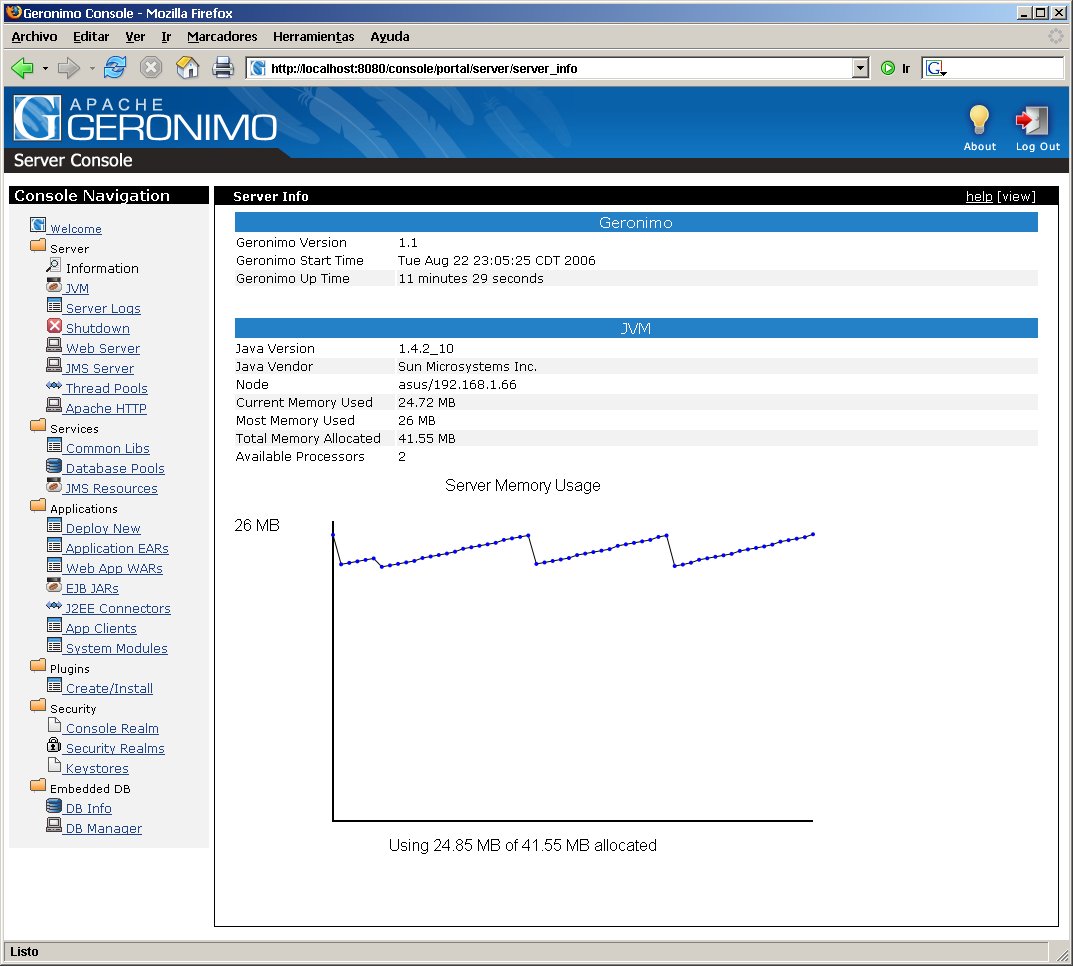Open the Marcadores menu
Image resolution: width=1073 pixels, height=966 pixels.
point(222,37)
